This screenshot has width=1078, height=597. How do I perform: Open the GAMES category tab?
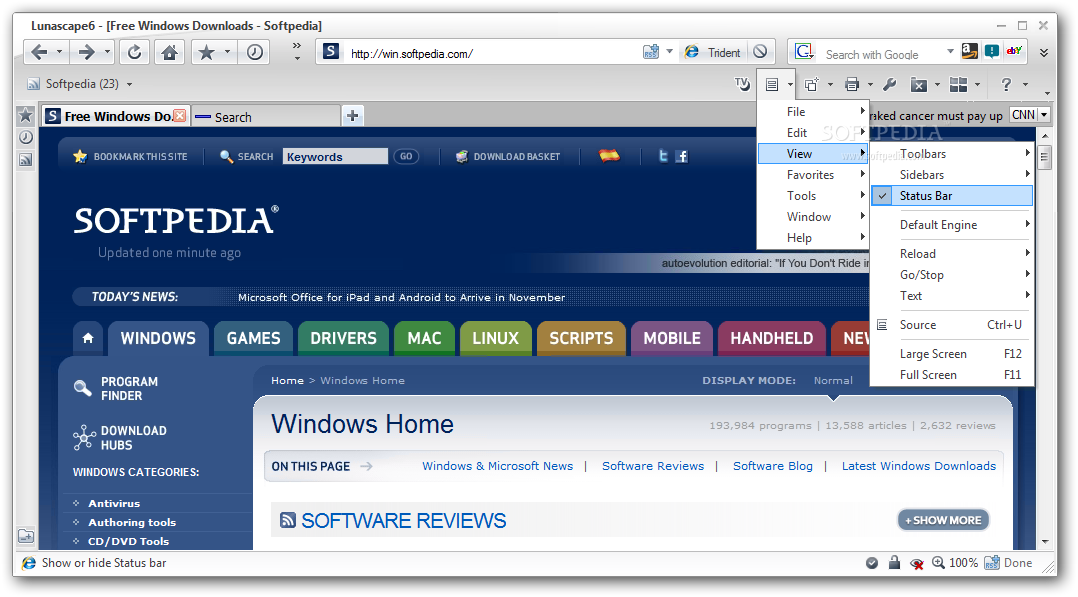253,338
